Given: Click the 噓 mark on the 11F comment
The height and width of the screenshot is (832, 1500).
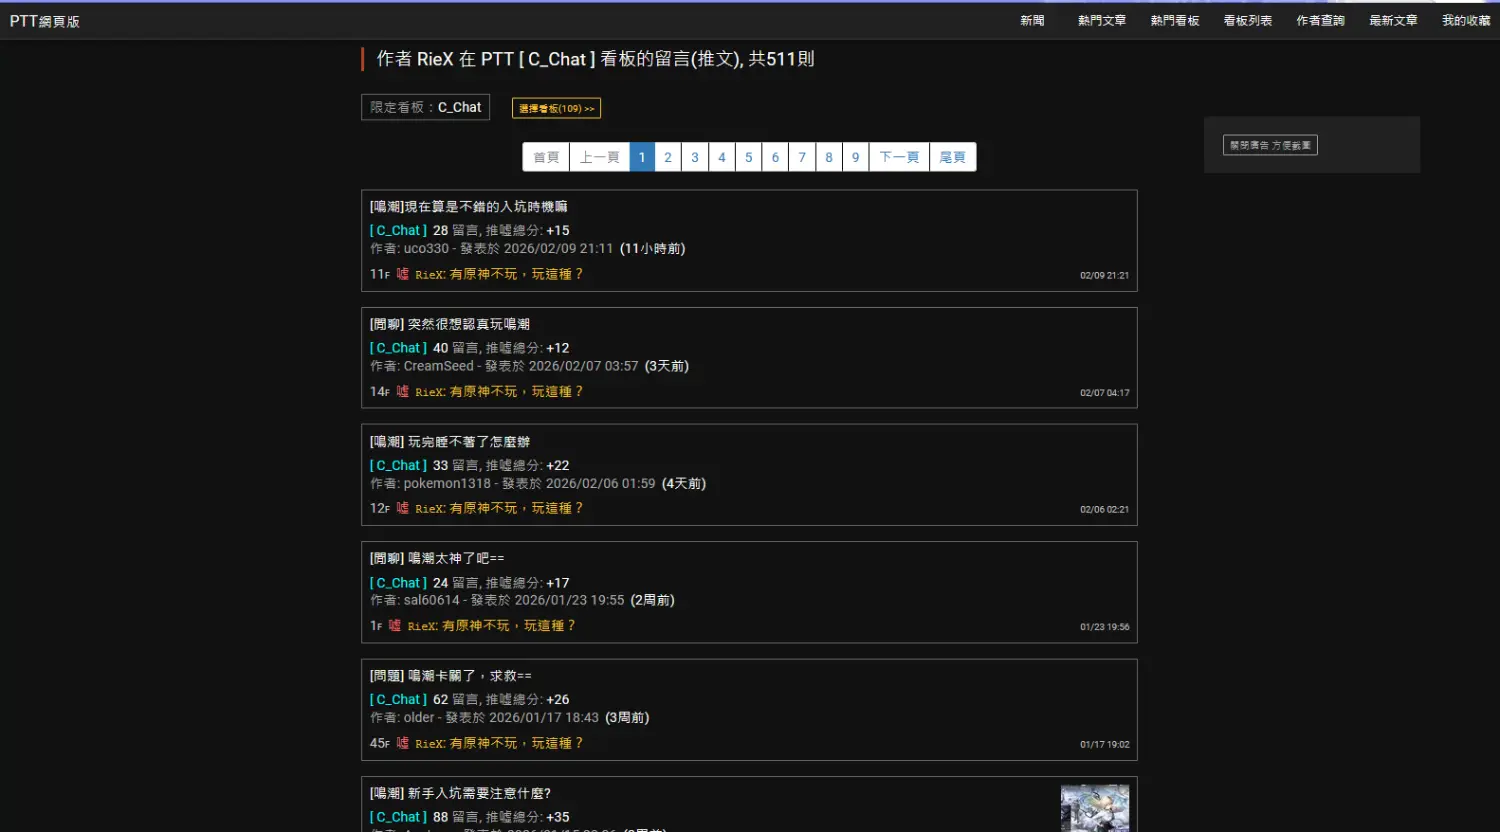Looking at the screenshot, I should click(402, 274).
